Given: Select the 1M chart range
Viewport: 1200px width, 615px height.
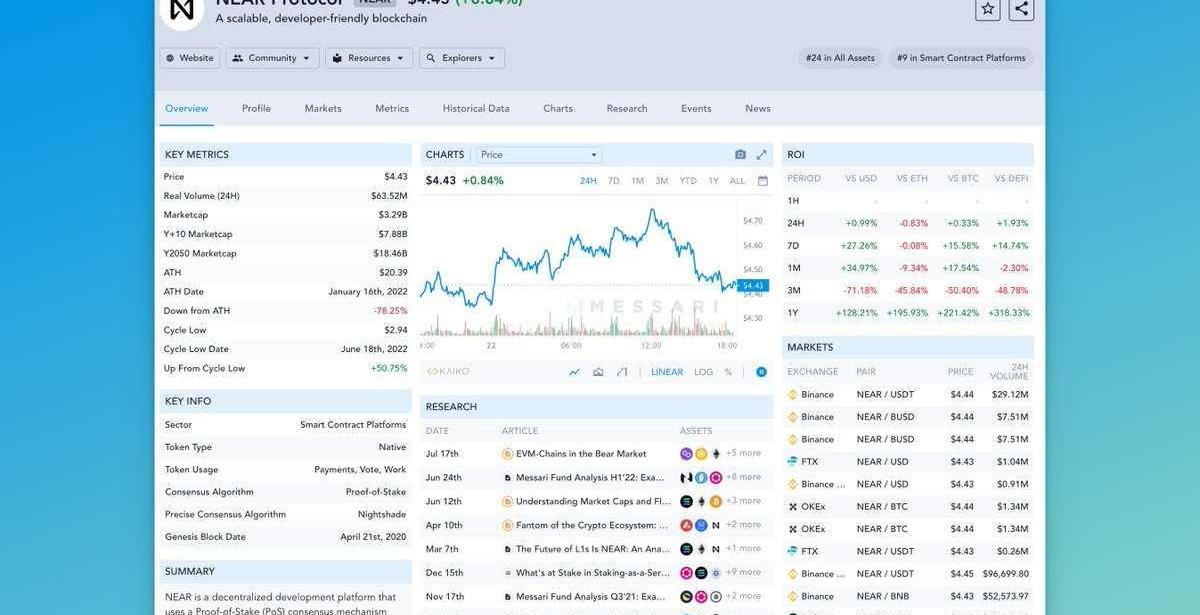Looking at the screenshot, I should point(637,181).
